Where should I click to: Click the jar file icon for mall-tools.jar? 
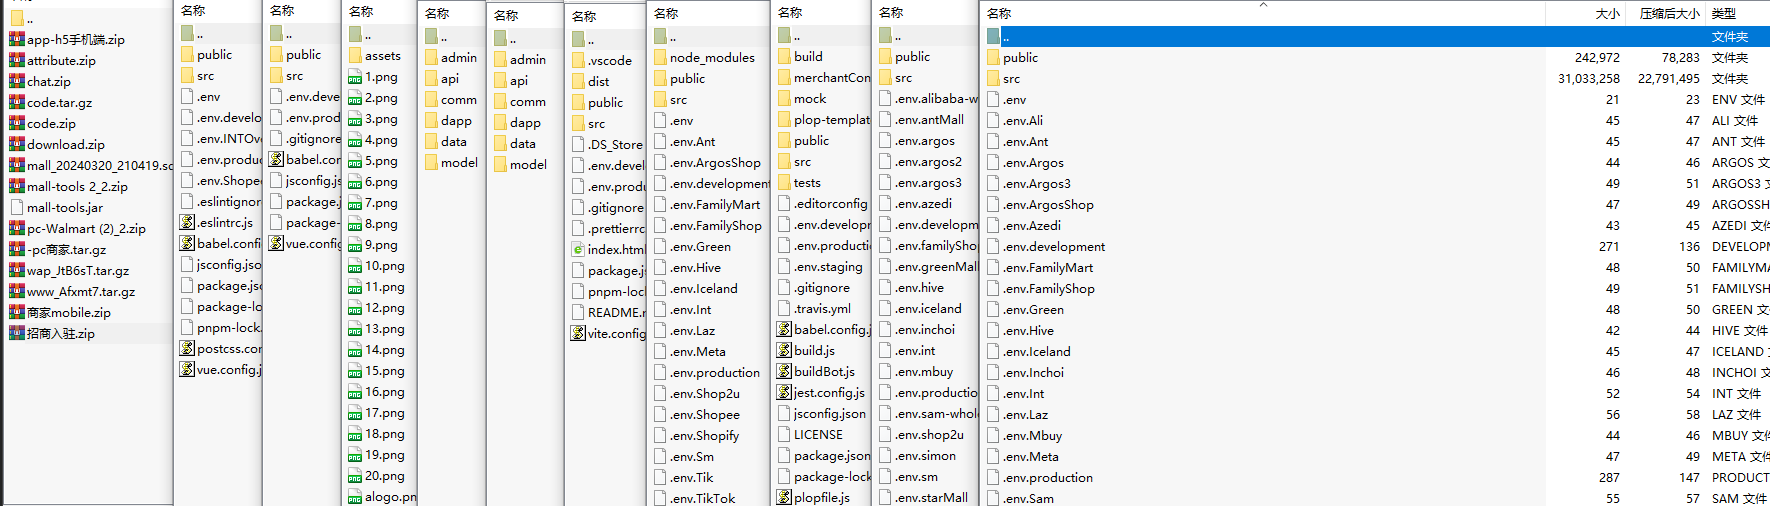tap(17, 207)
